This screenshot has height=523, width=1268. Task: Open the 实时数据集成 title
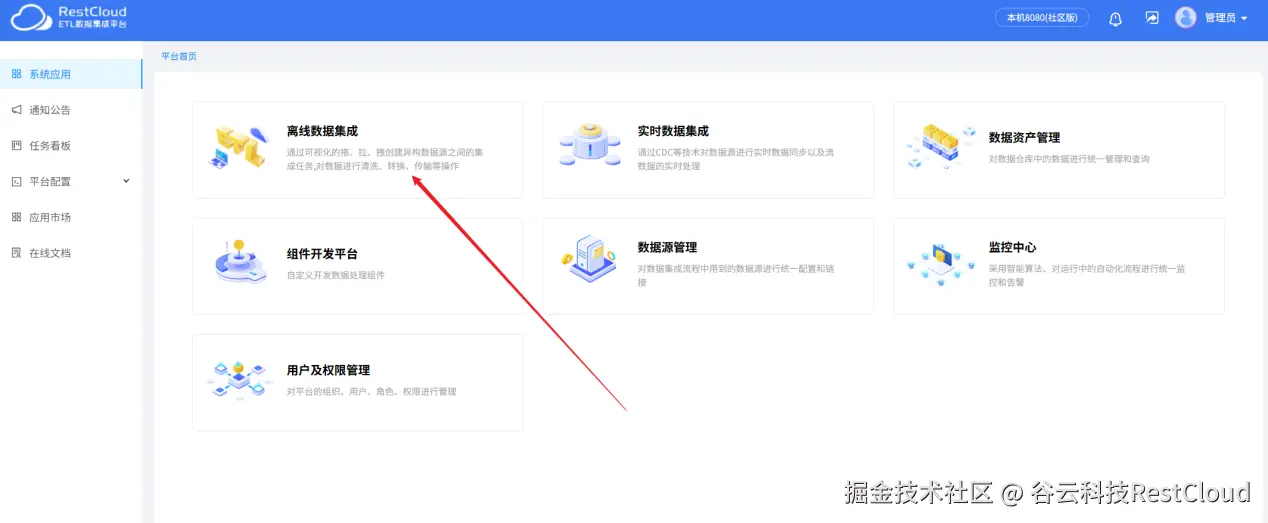tap(673, 131)
